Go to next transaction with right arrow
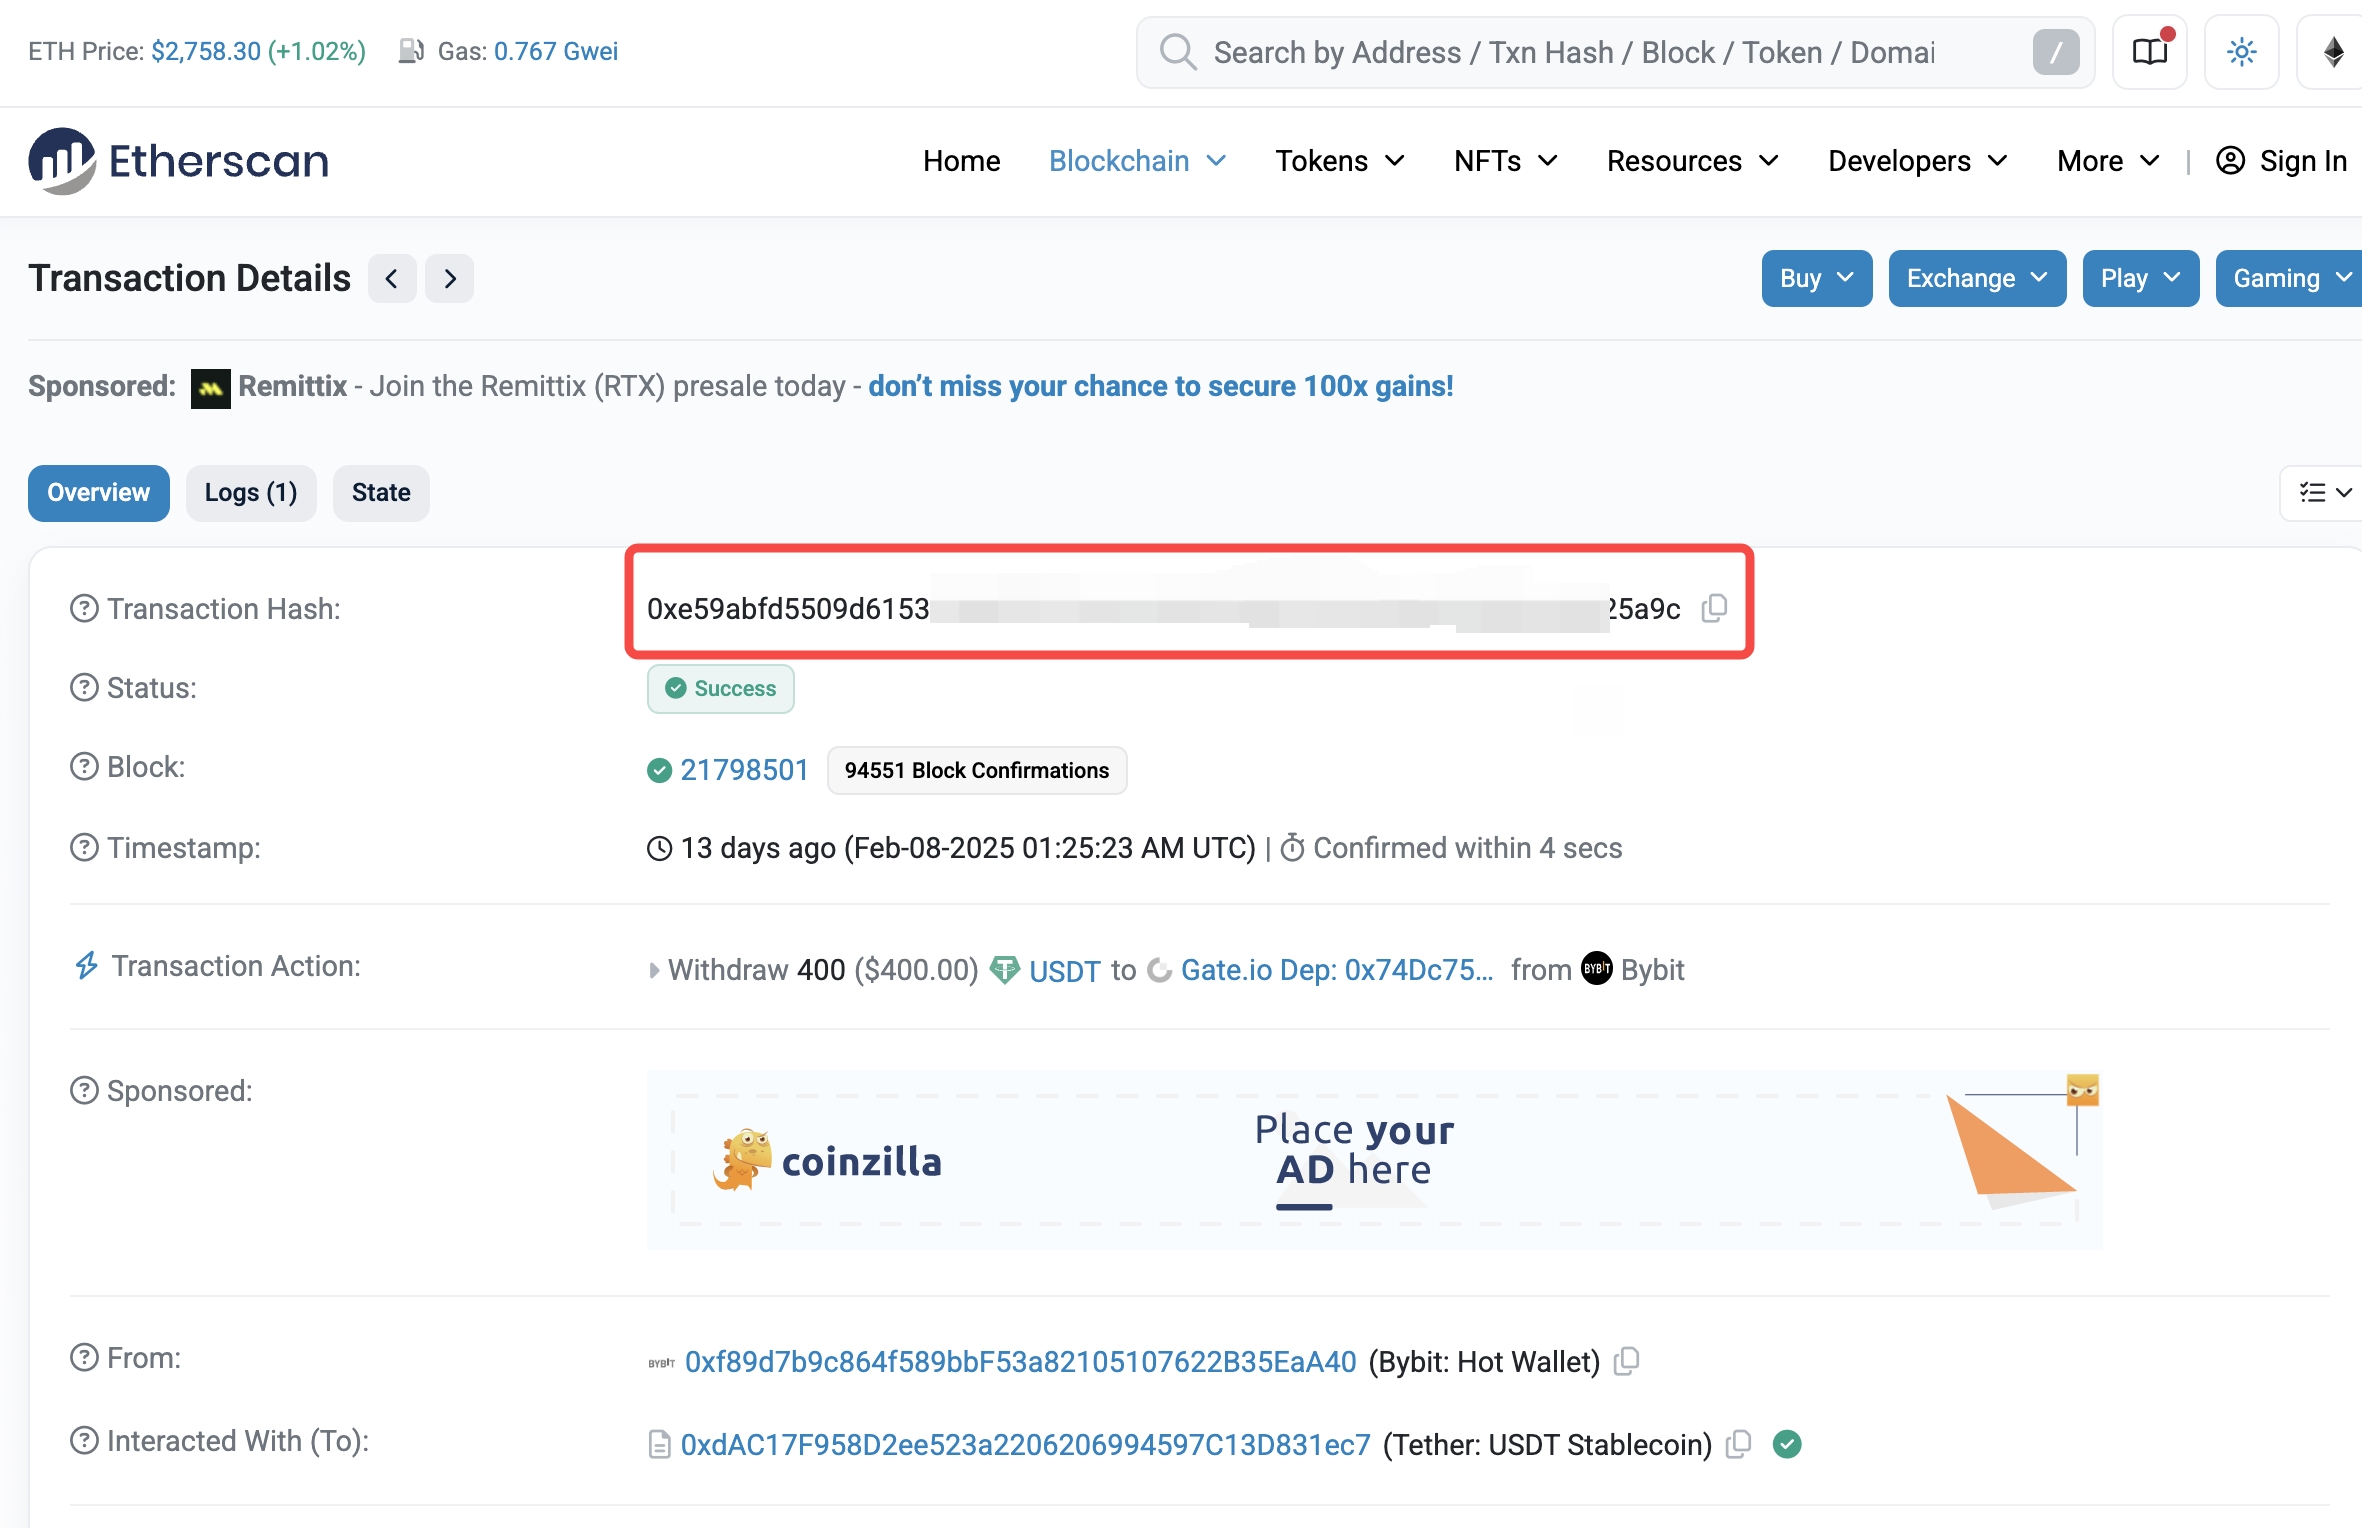This screenshot has width=2362, height=1528. click(450, 278)
